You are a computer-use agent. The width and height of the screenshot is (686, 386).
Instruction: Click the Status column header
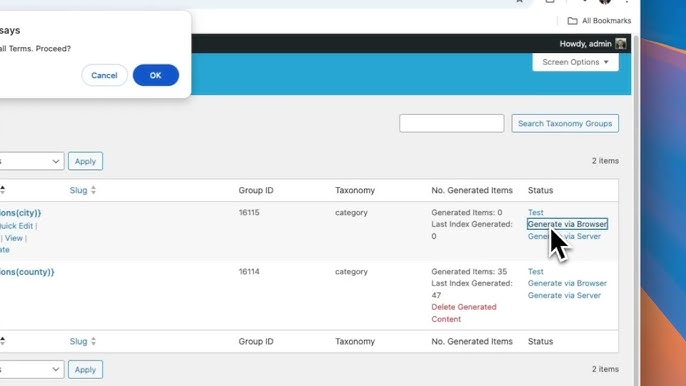(x=540, y=190)
